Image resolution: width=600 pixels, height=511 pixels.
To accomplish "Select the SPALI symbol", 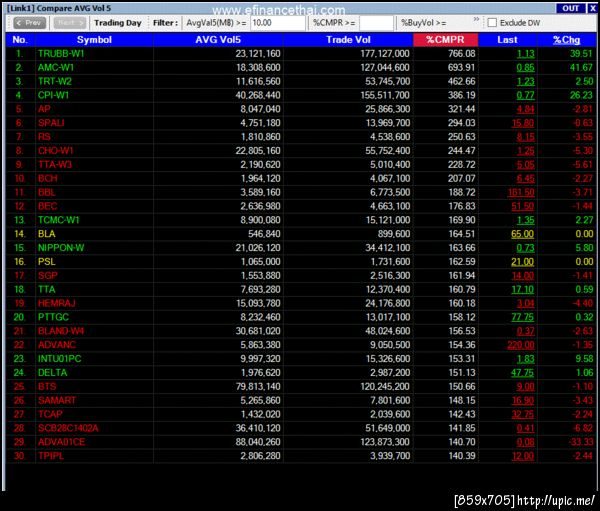I will pyautogui.click(x=51, y=123).
